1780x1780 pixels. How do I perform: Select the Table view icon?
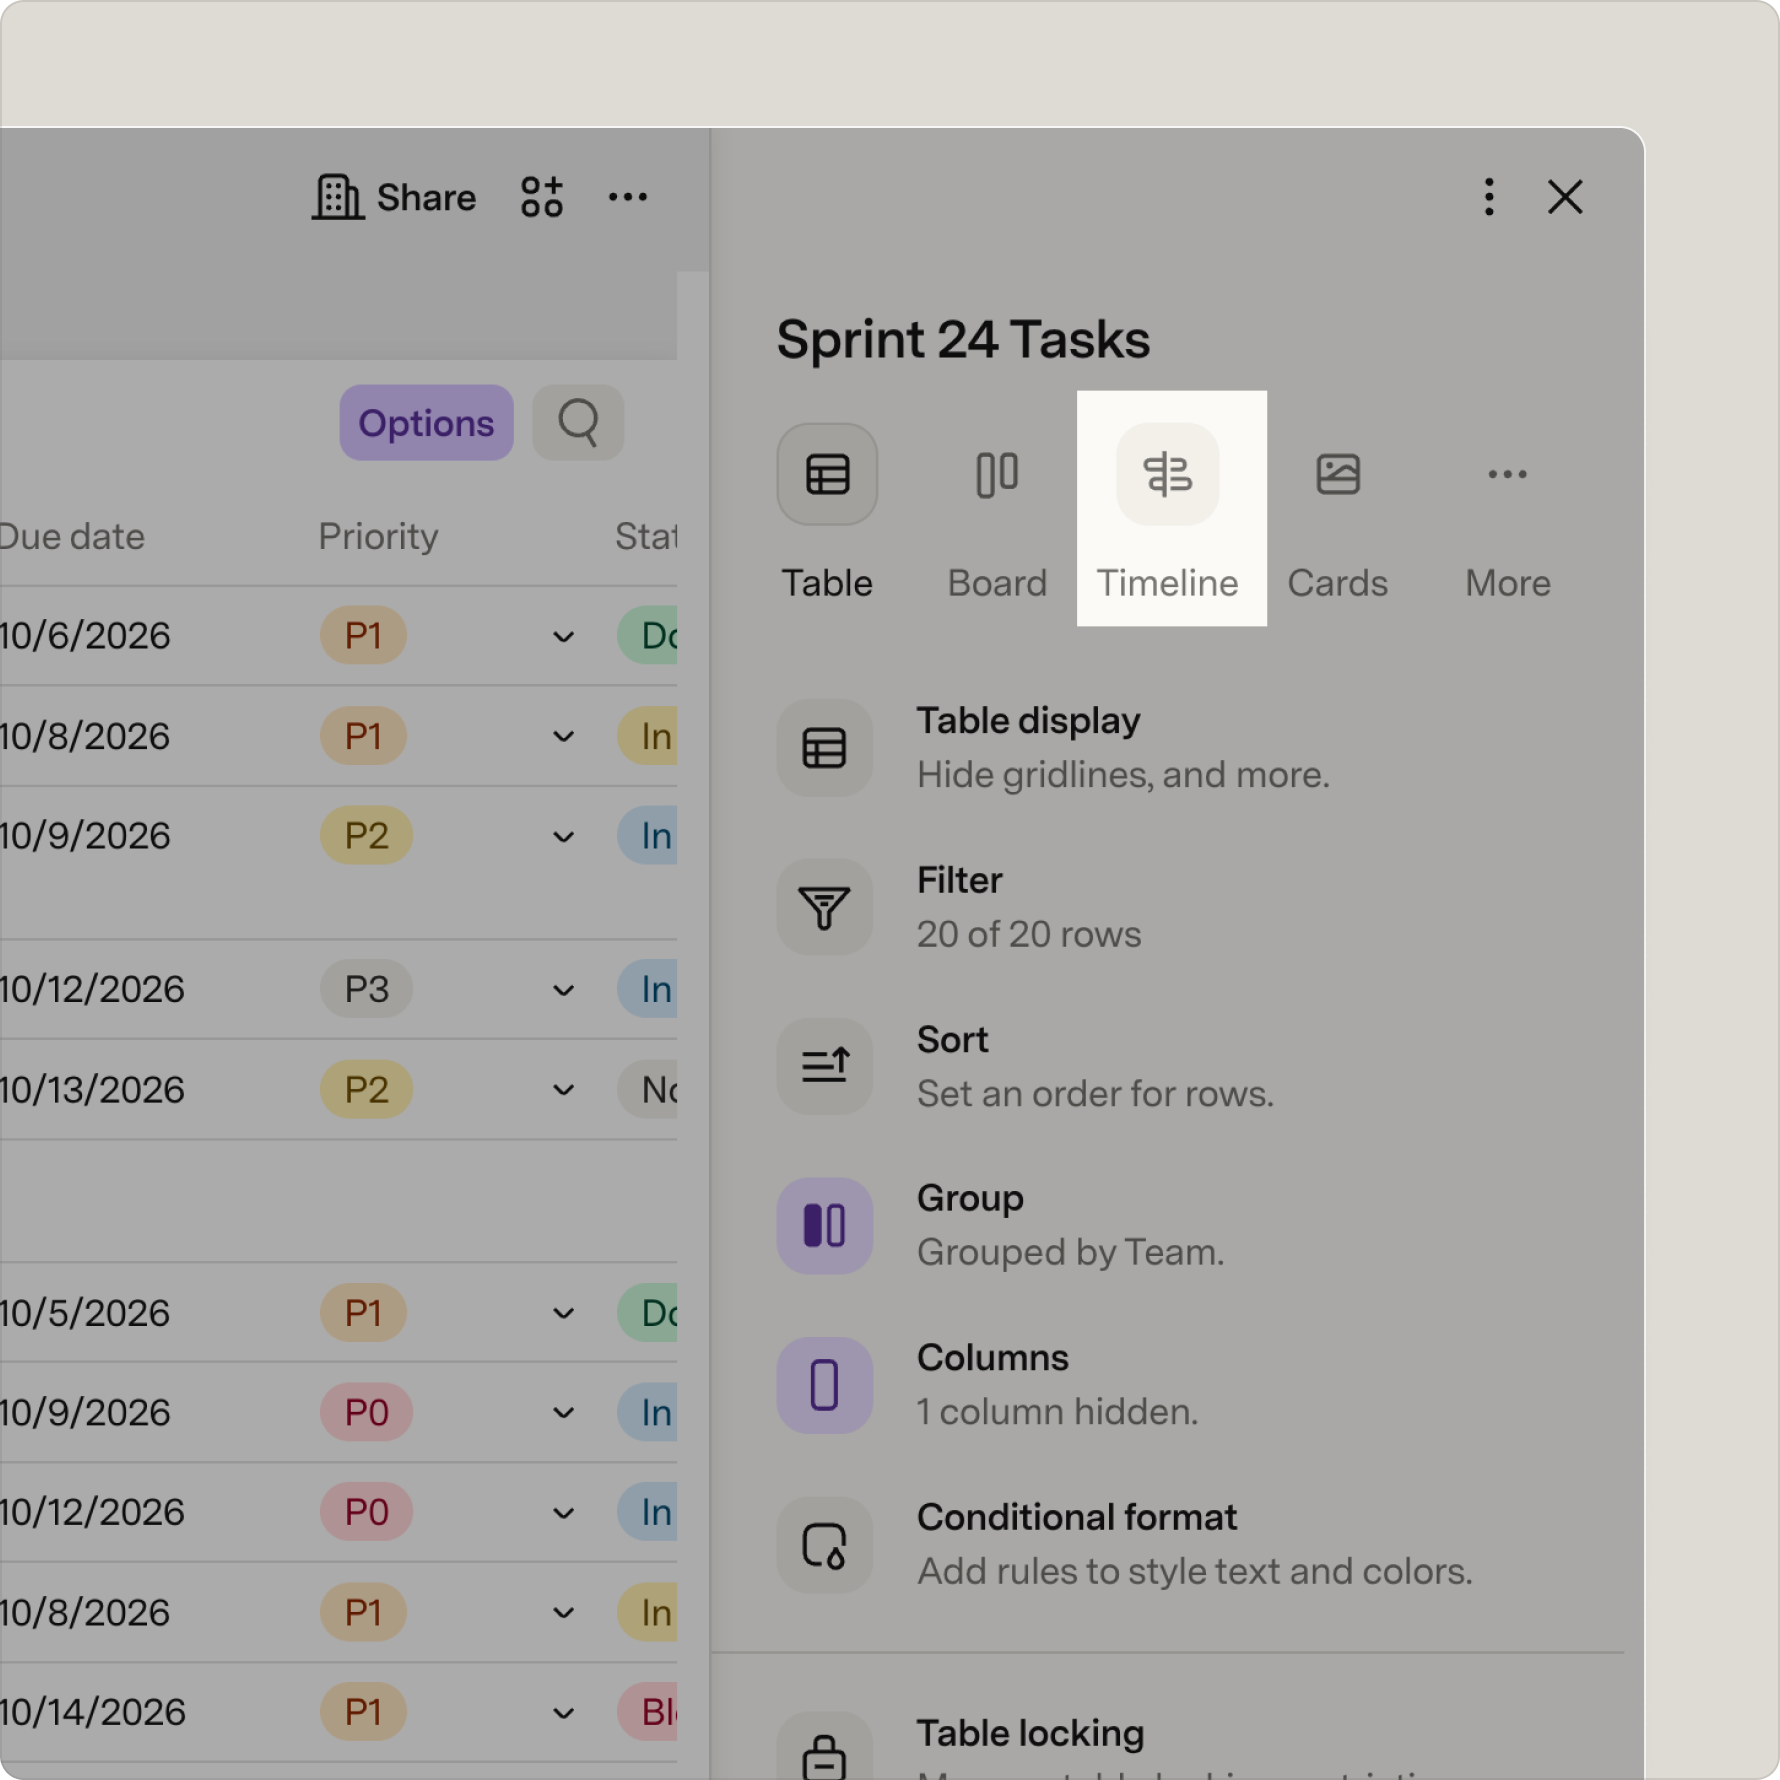[827, 474]
